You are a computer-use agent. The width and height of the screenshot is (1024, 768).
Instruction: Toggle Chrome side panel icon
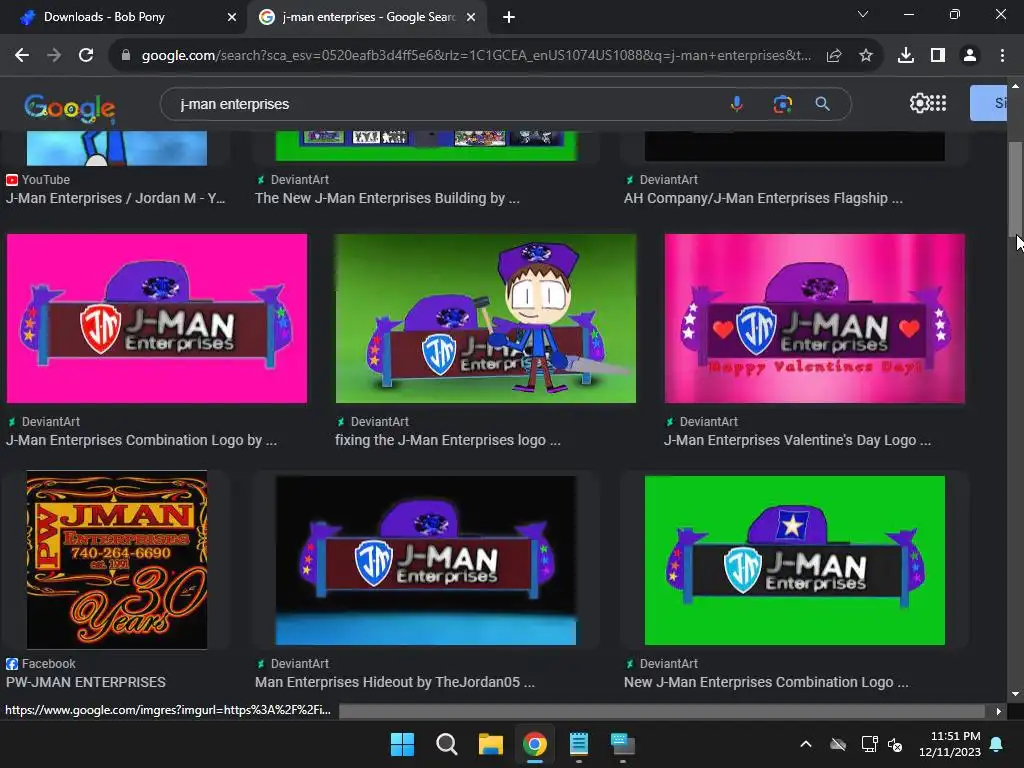(938, 56)
